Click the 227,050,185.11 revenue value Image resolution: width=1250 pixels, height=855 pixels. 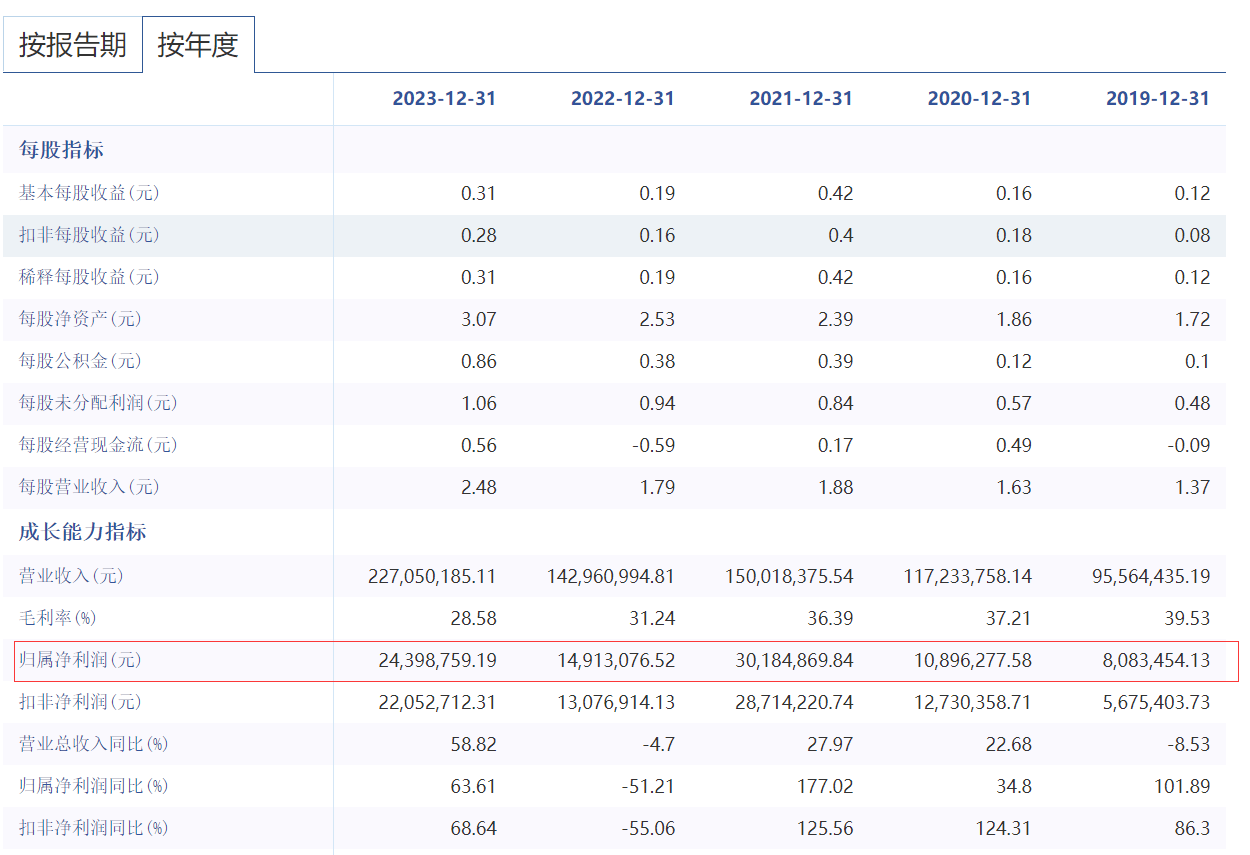click(x=432, y=576)
